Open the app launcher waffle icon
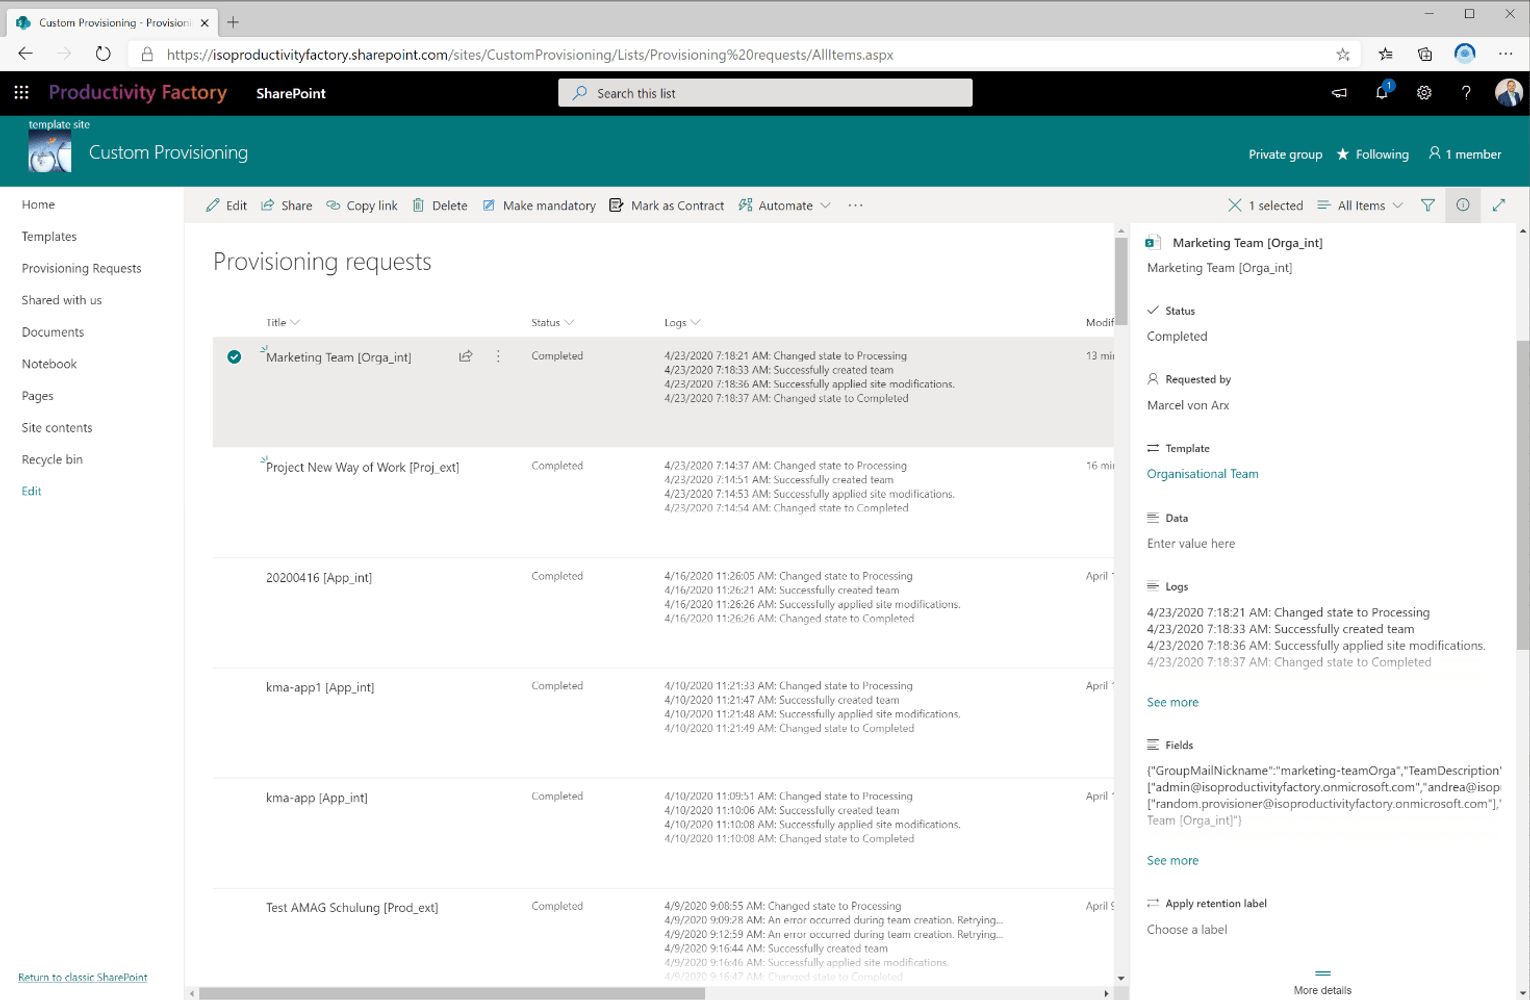Viewport: 1530px width, 1000px height. [x=21, y=93]
